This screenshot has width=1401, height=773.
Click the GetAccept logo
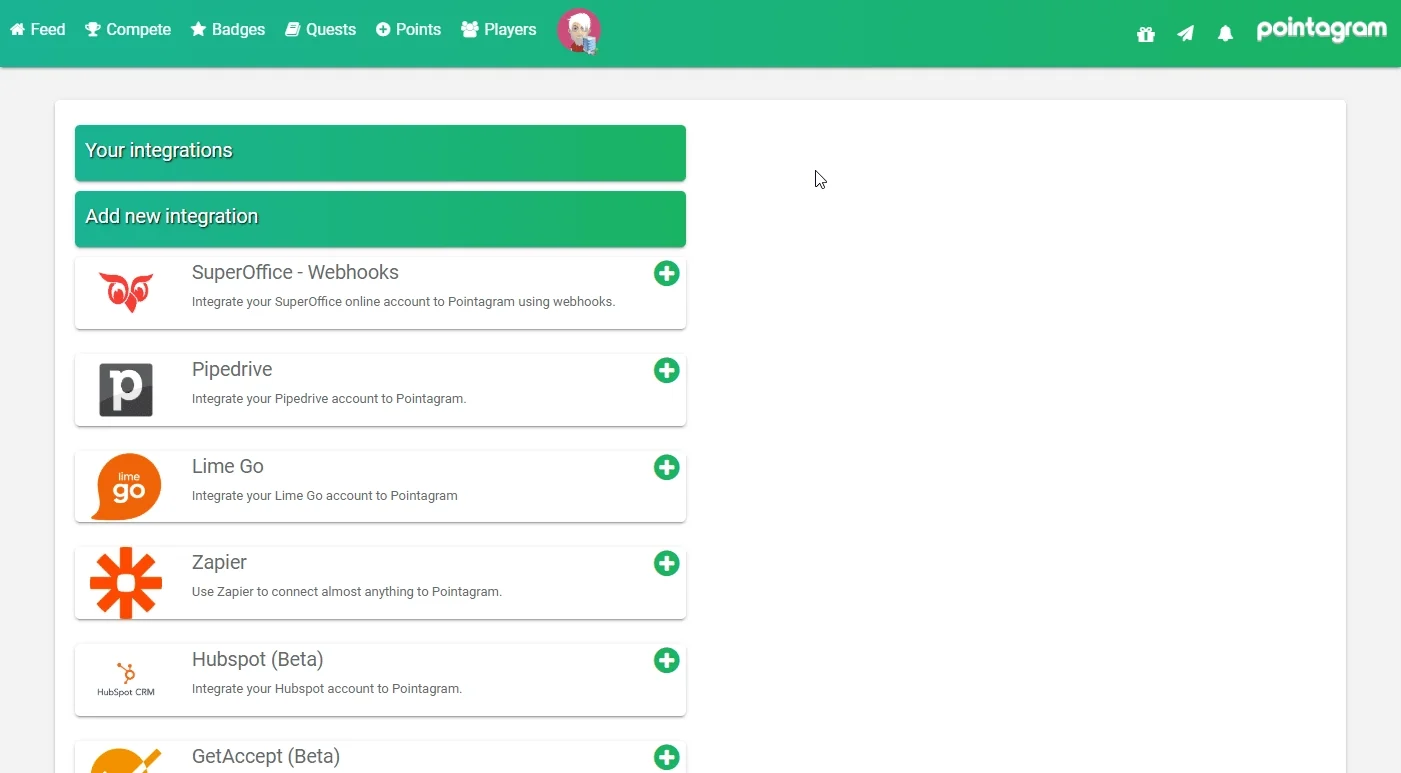pyautogui.click(x=126, y=760)
